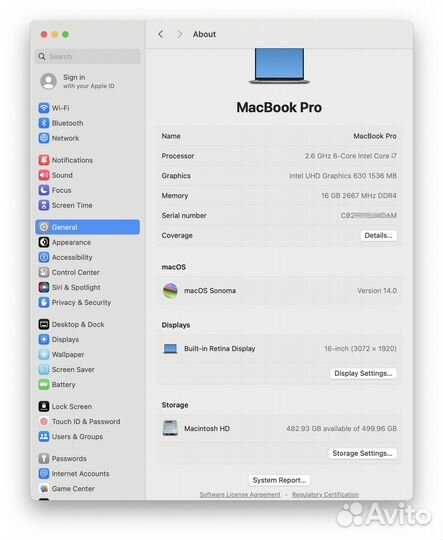Viewport: 443px width, 540px height.
Task: Open Wi-Fi settings icon
Action: [x=44, y=108]
